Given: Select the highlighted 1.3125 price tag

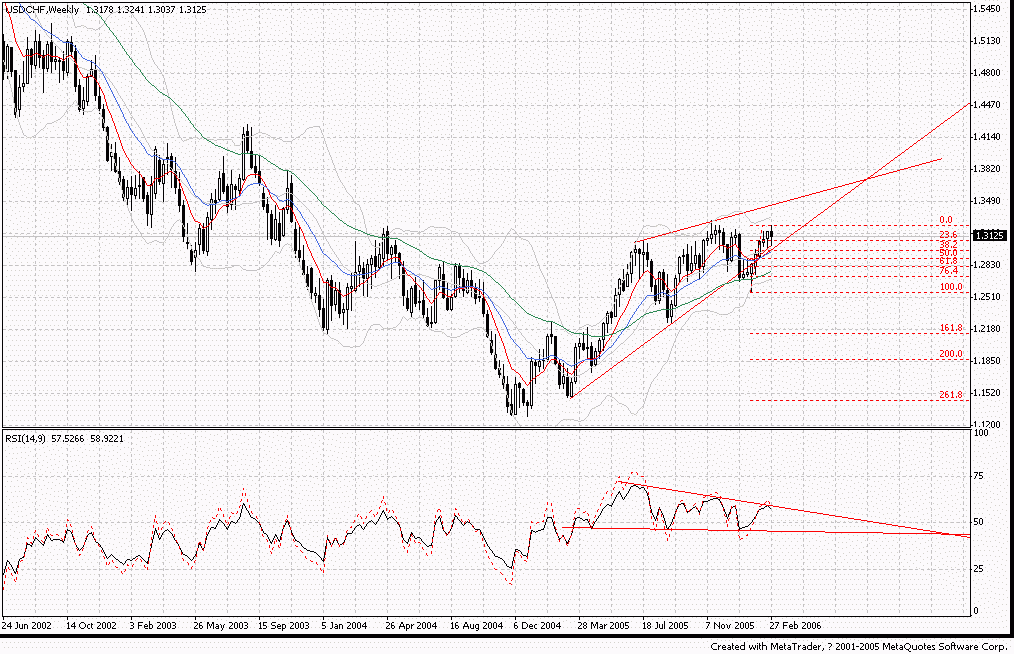Looking at the screenshot, I should (x=992, y=233).
